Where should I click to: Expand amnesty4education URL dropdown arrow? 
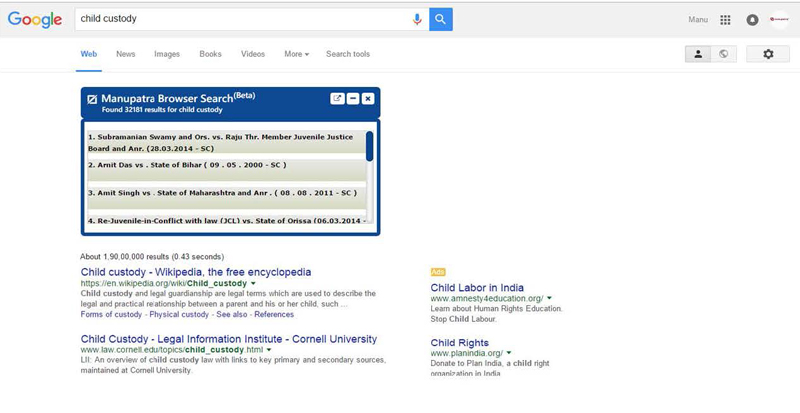[549, 298]
